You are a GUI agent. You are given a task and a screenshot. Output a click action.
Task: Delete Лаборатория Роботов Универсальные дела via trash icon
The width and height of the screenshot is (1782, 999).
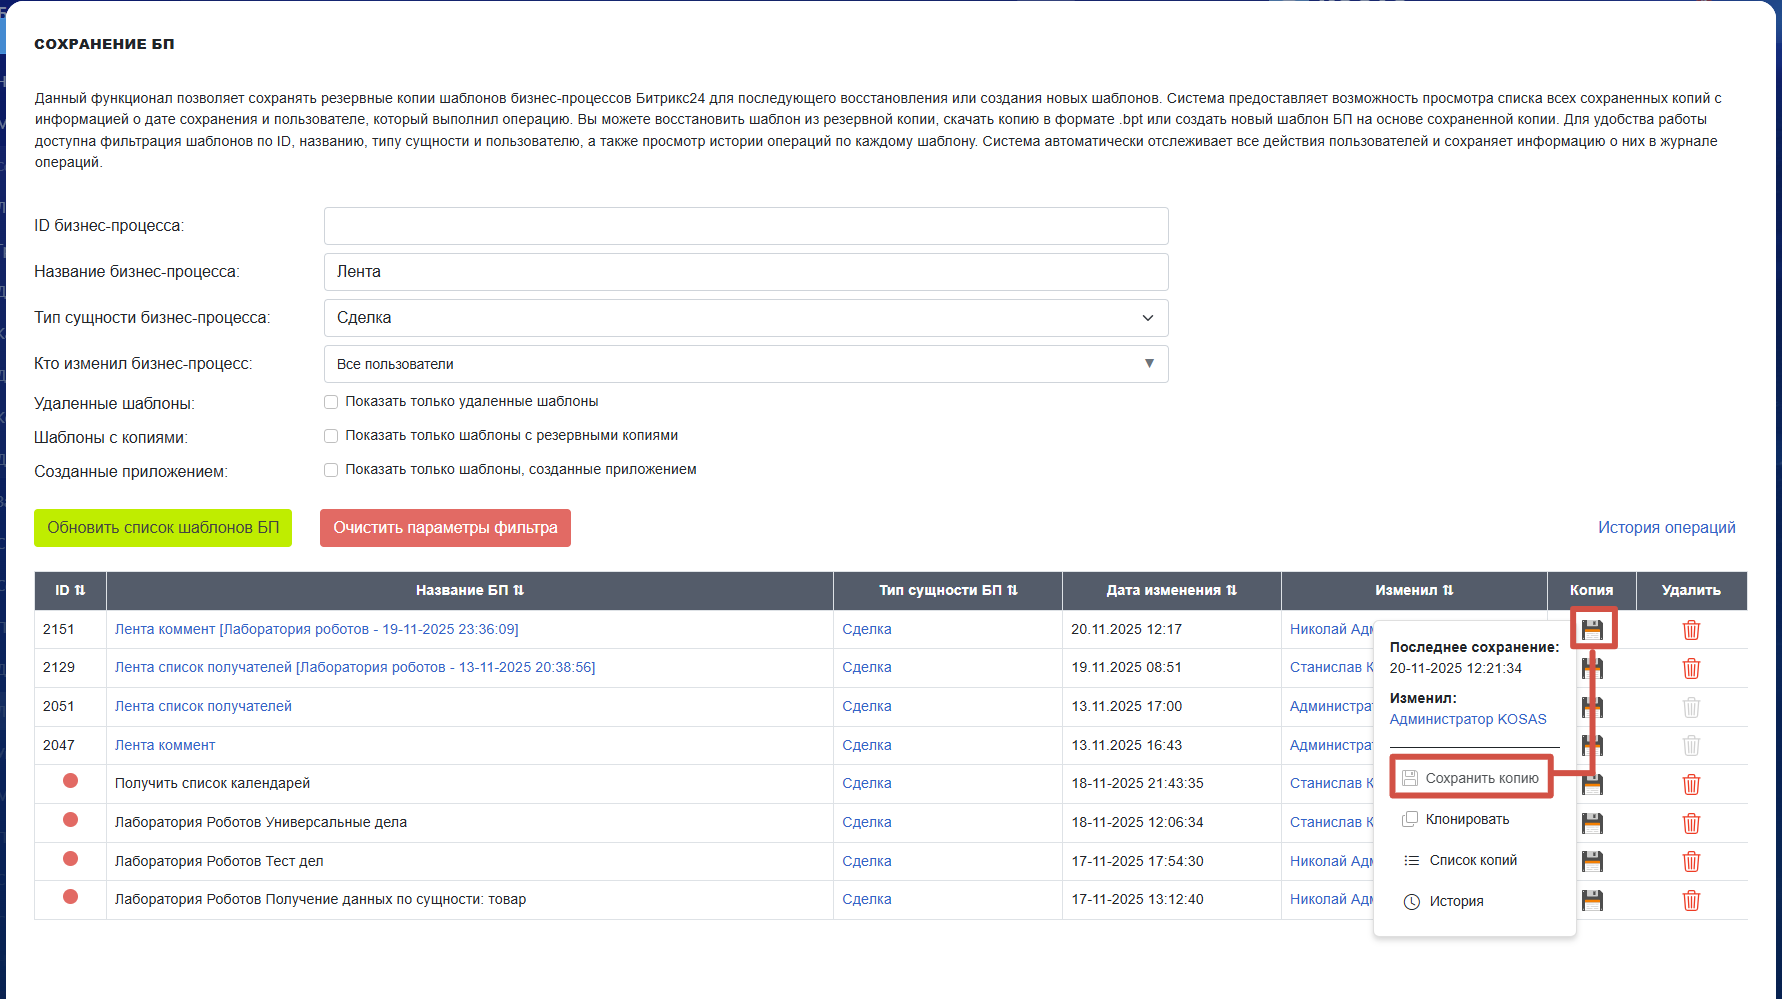click(1691, 823)
